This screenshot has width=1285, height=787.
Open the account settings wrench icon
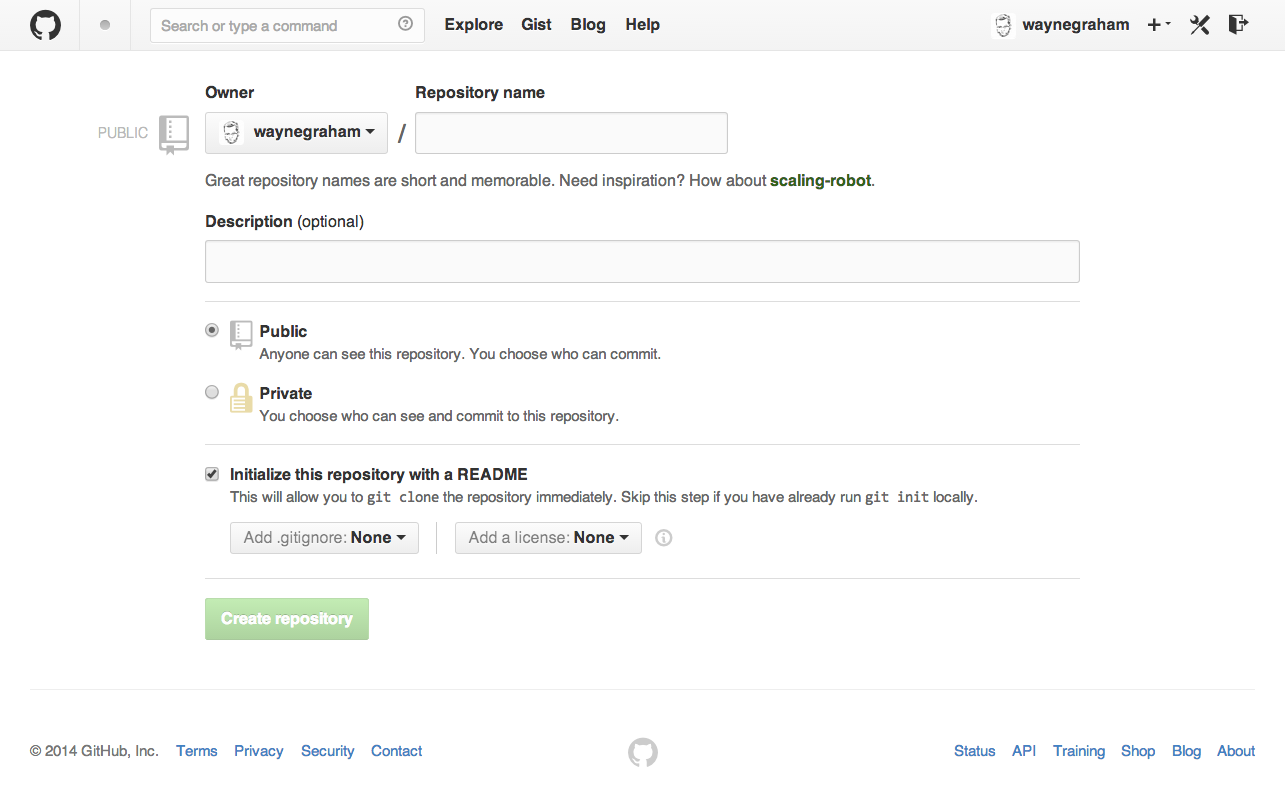(x=1199, y=24)
